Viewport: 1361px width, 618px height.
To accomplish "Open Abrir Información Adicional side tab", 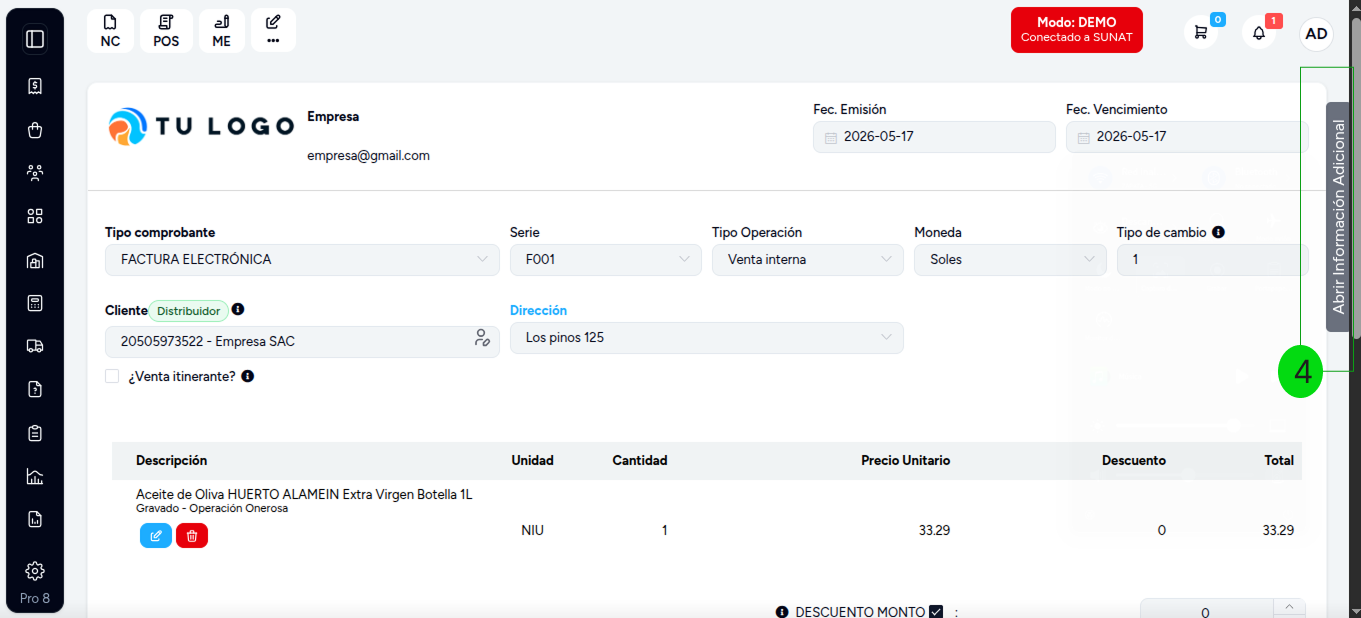I will (1339, 217).
